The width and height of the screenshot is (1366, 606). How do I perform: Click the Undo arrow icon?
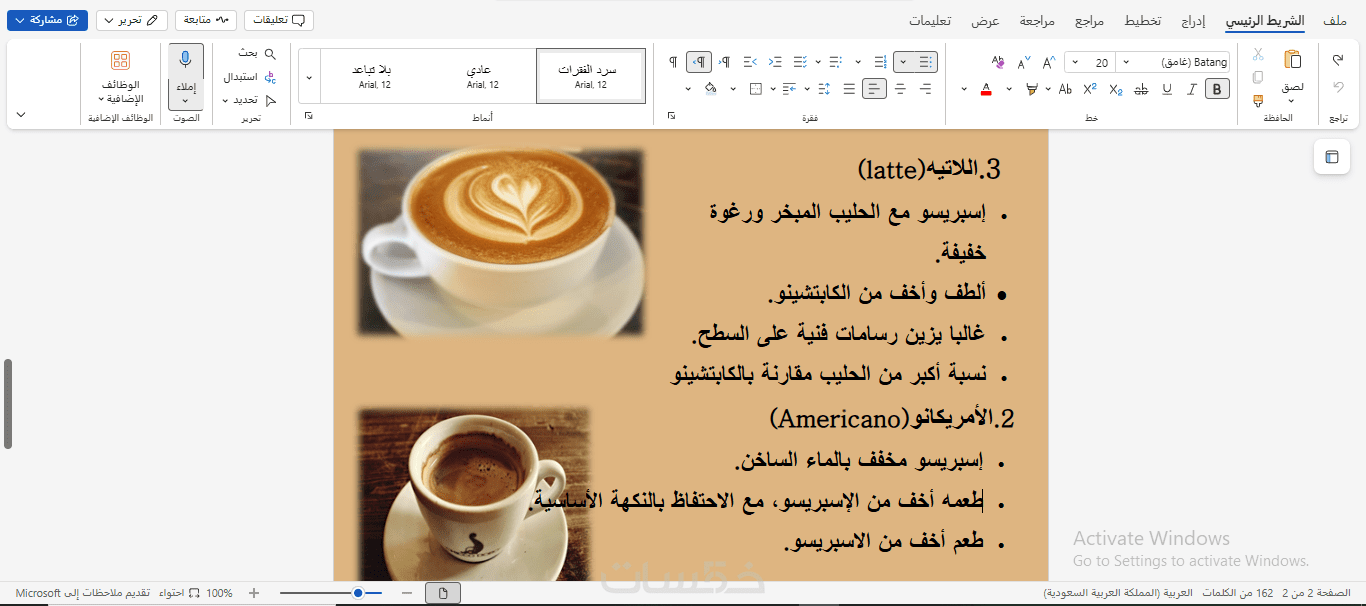(1338, 60)
